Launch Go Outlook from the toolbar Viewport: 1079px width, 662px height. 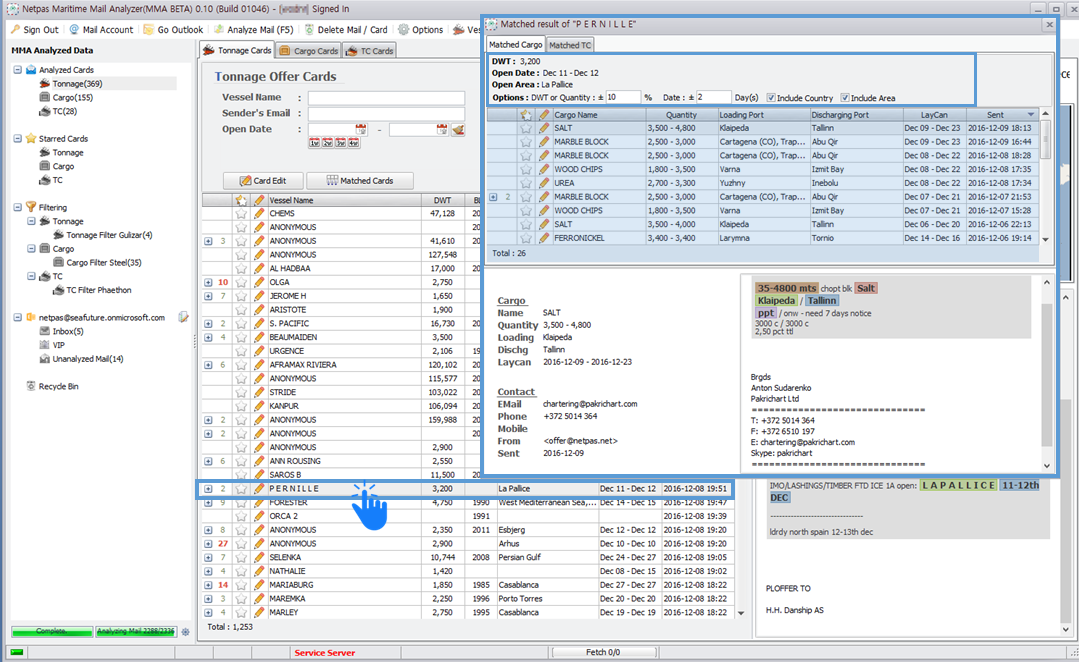coord(173,30)
